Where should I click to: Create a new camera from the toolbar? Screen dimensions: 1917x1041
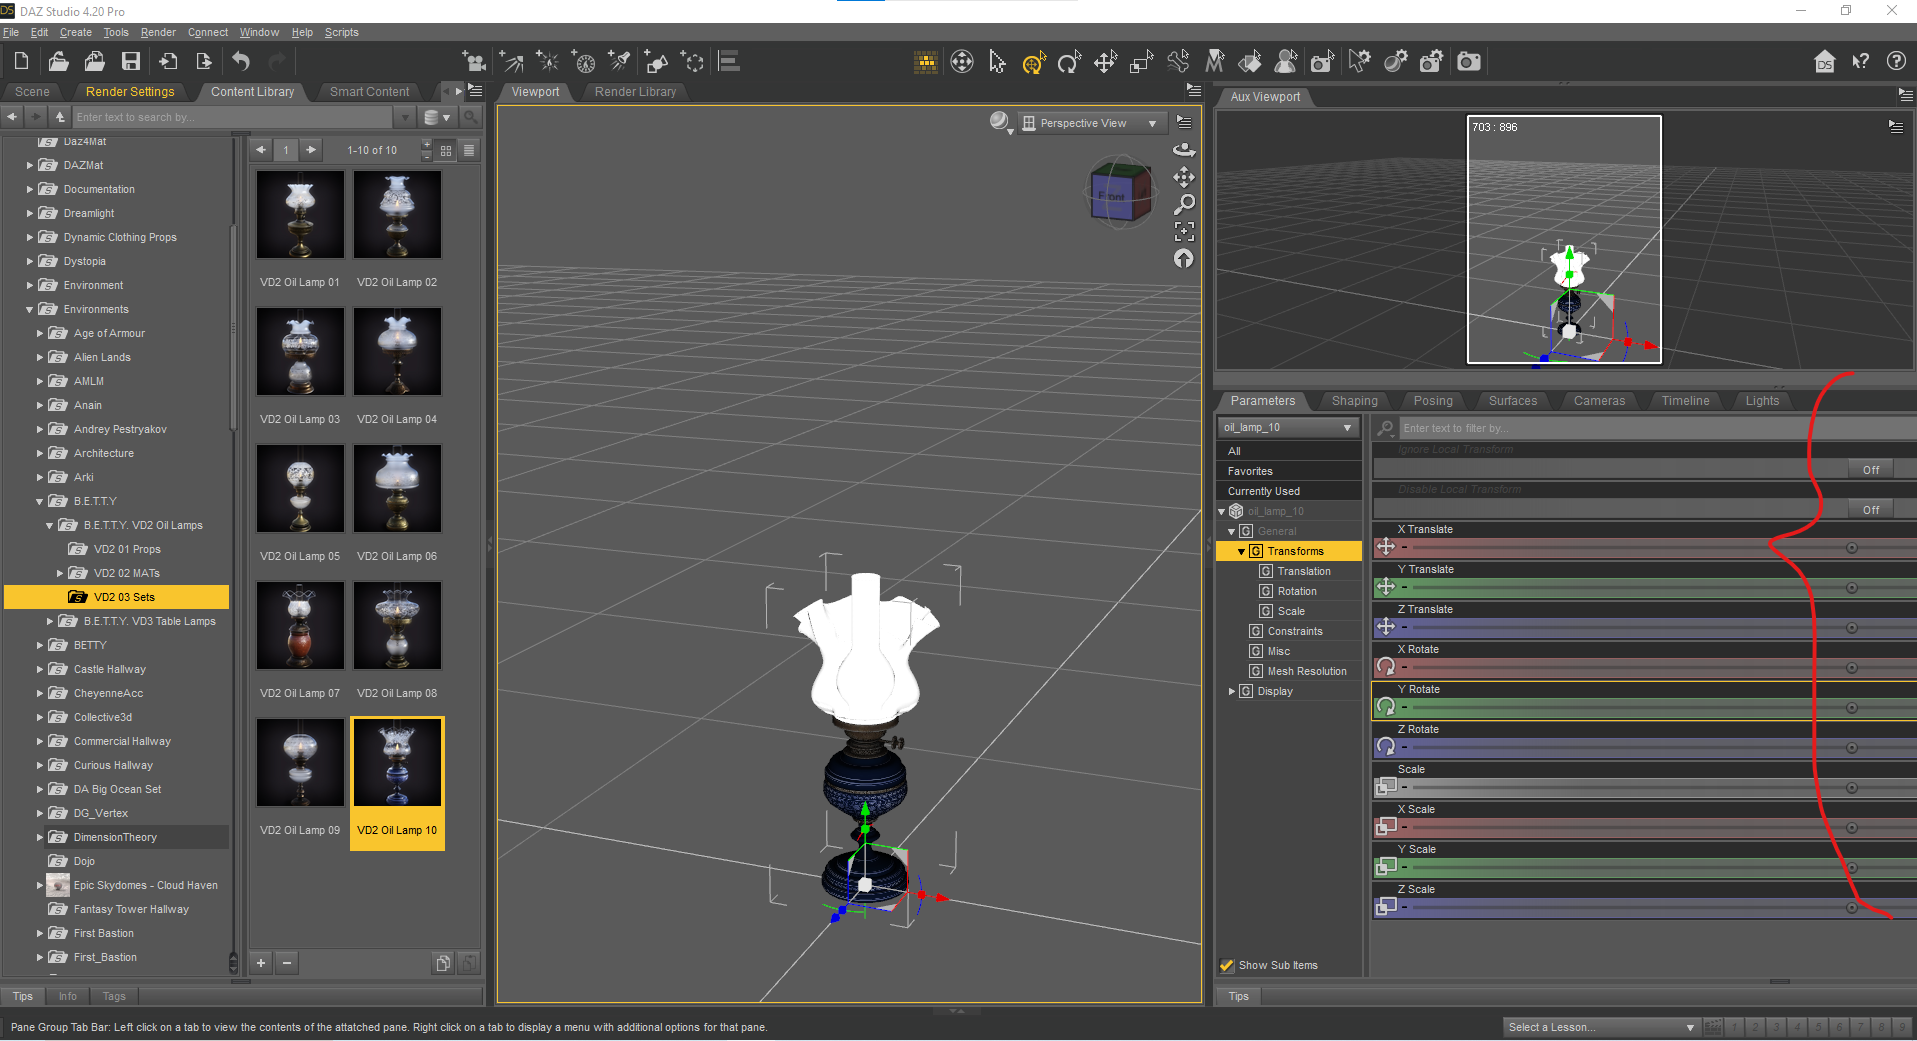tap(474, 62)
